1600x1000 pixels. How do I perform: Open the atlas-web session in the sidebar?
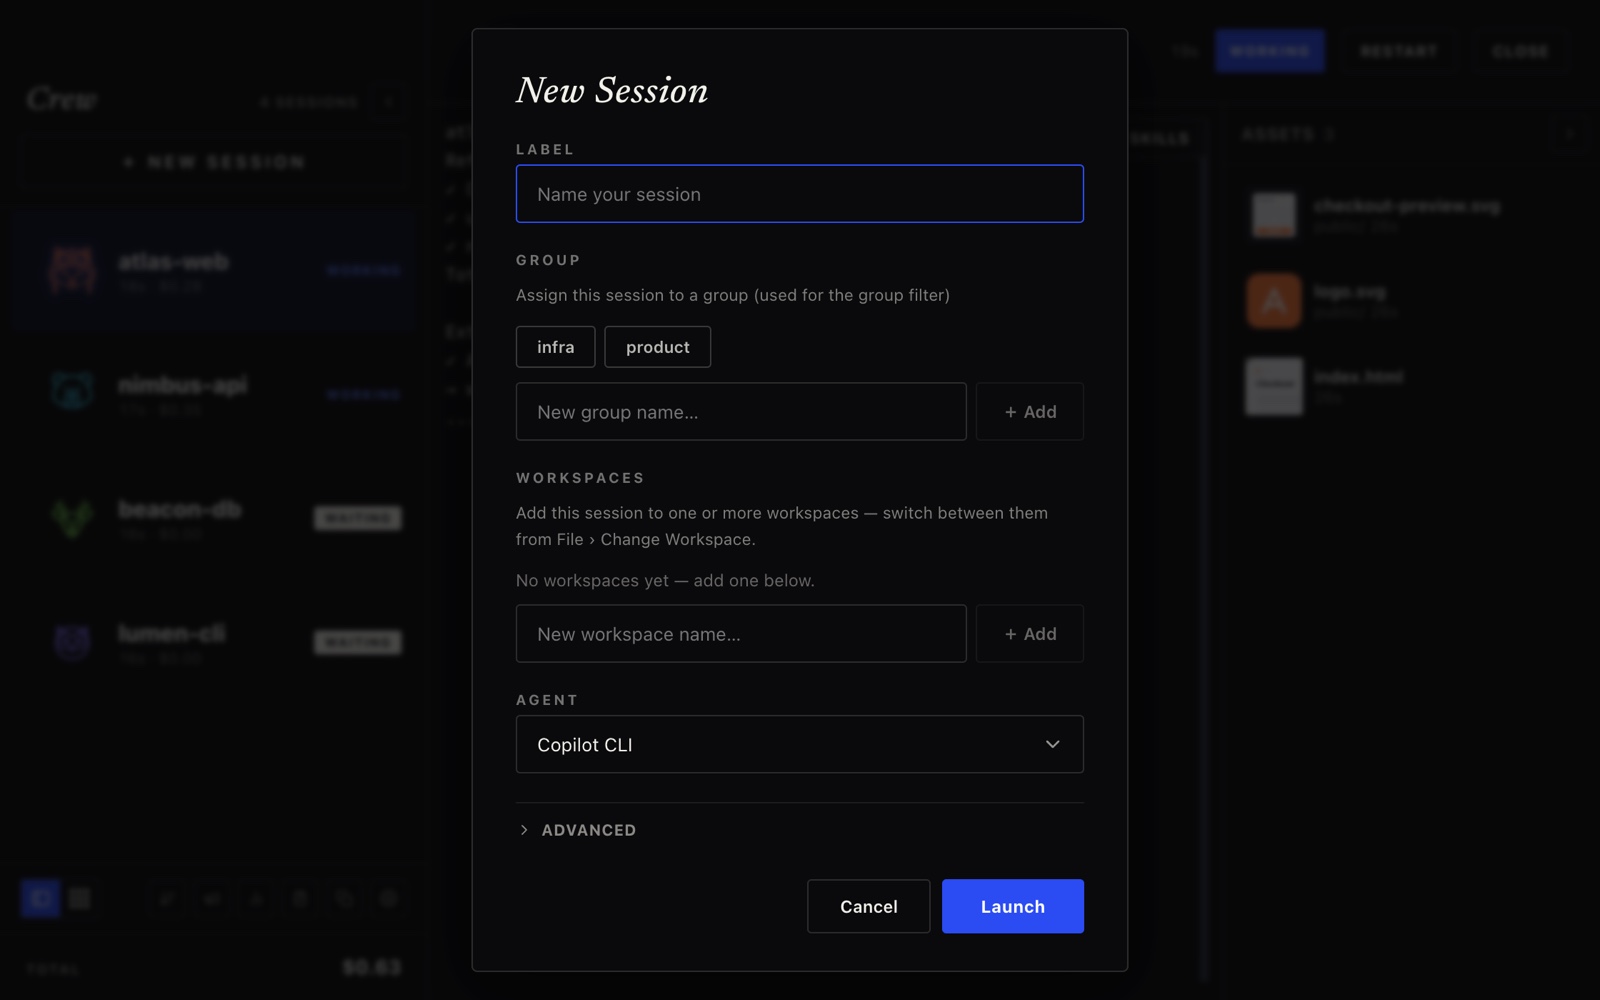[214, 271]
